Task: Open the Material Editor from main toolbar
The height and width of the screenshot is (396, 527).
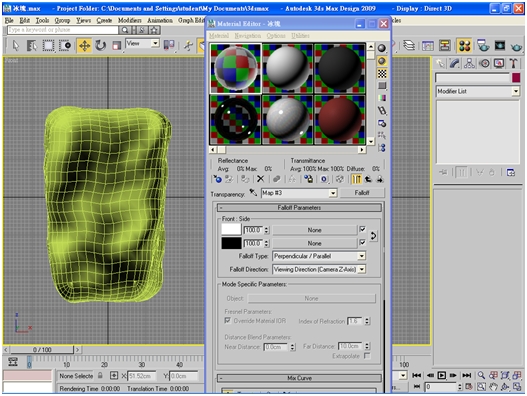Action: (x=464, y=45)
